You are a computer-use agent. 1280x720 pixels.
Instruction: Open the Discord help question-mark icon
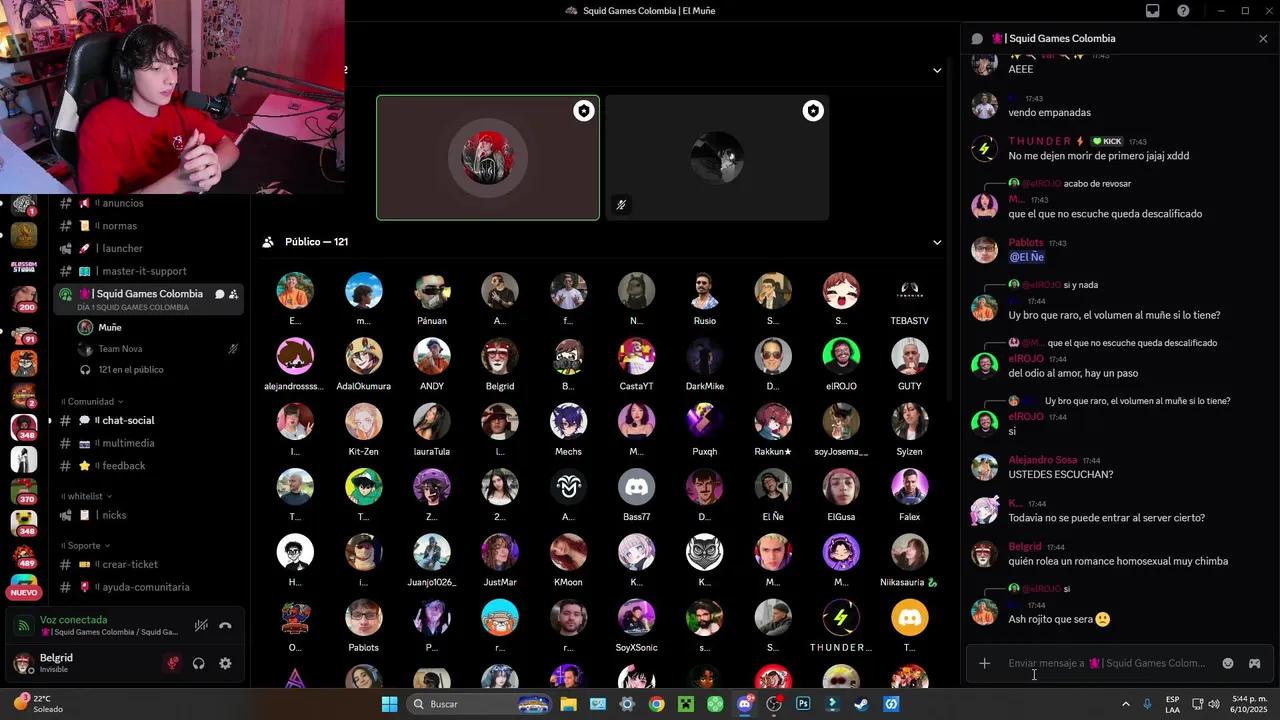coord(1183,11)
